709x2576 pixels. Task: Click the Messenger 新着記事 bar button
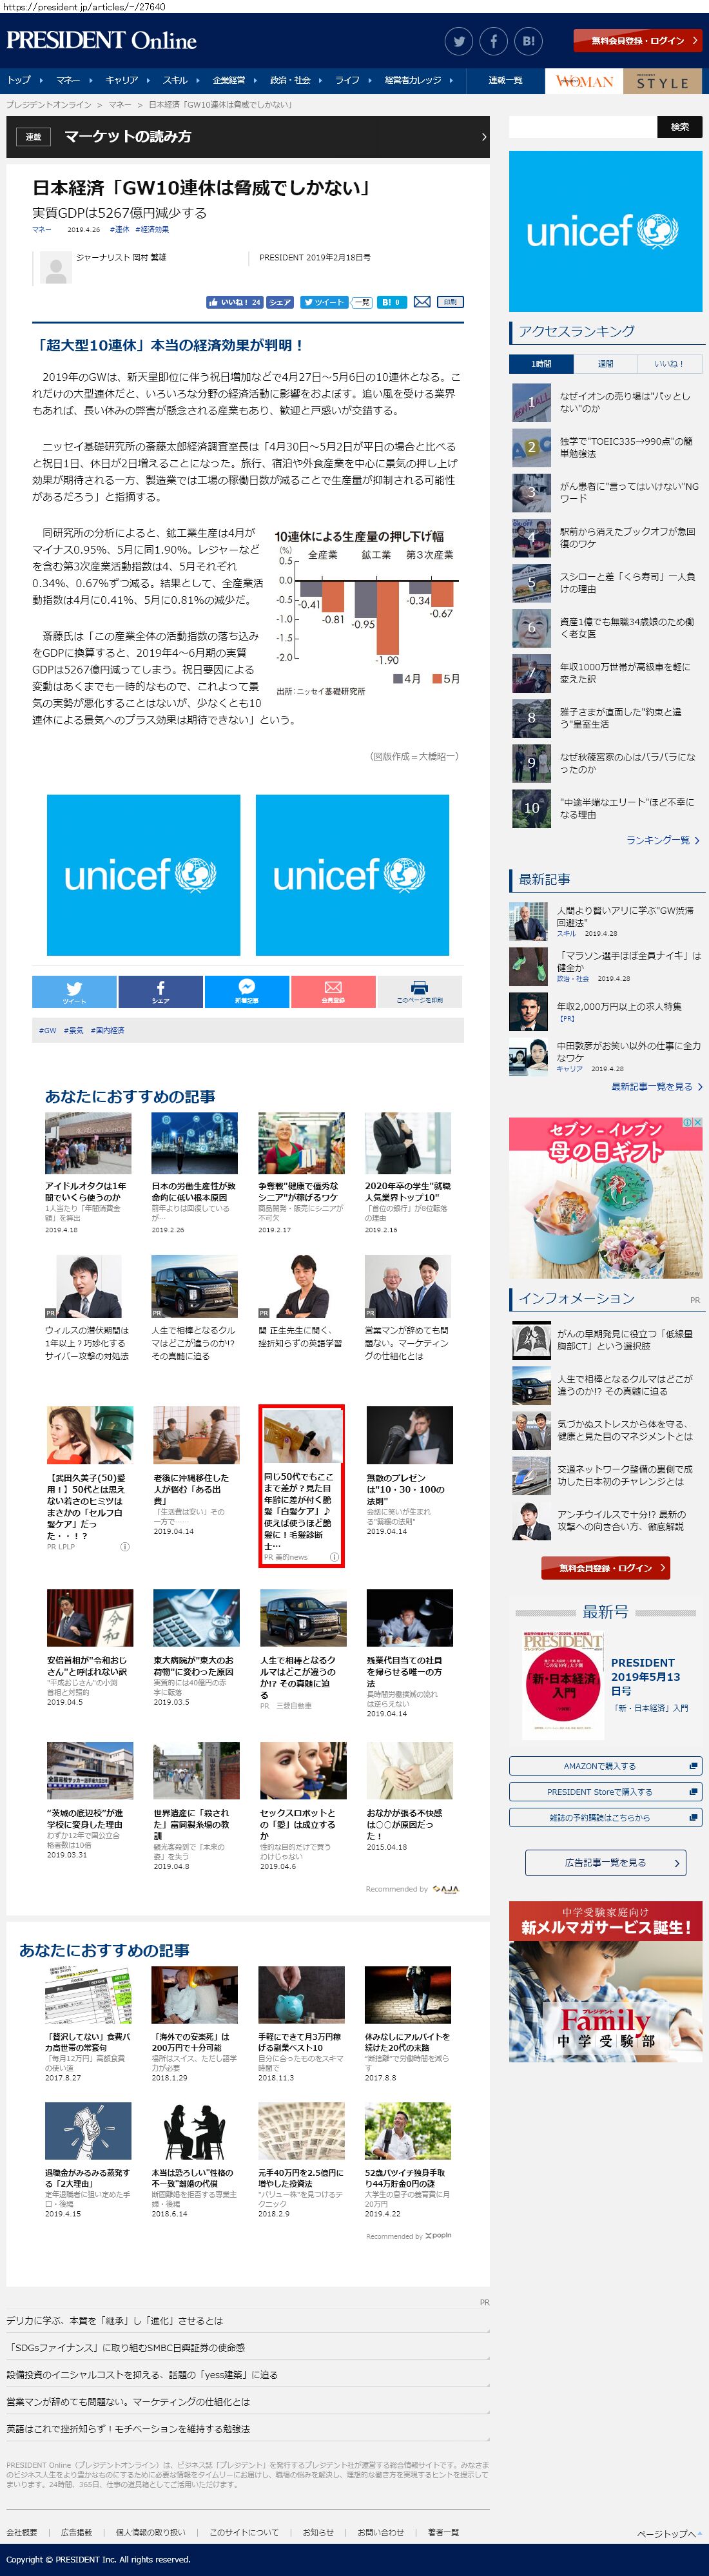(x=247, y=991)
